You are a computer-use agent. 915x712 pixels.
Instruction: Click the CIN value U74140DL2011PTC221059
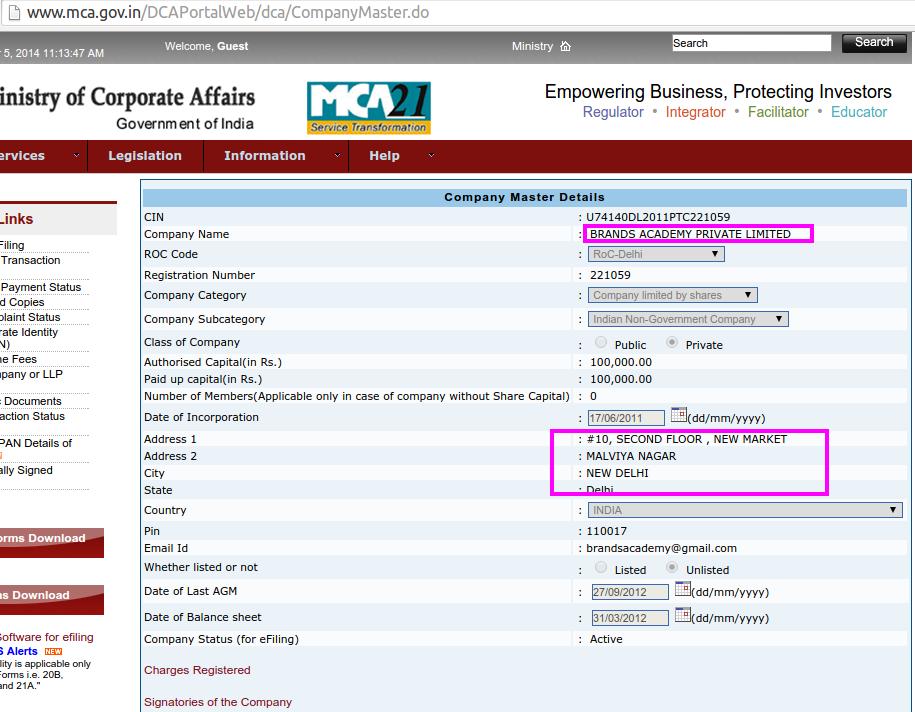(x=658, y=217)
